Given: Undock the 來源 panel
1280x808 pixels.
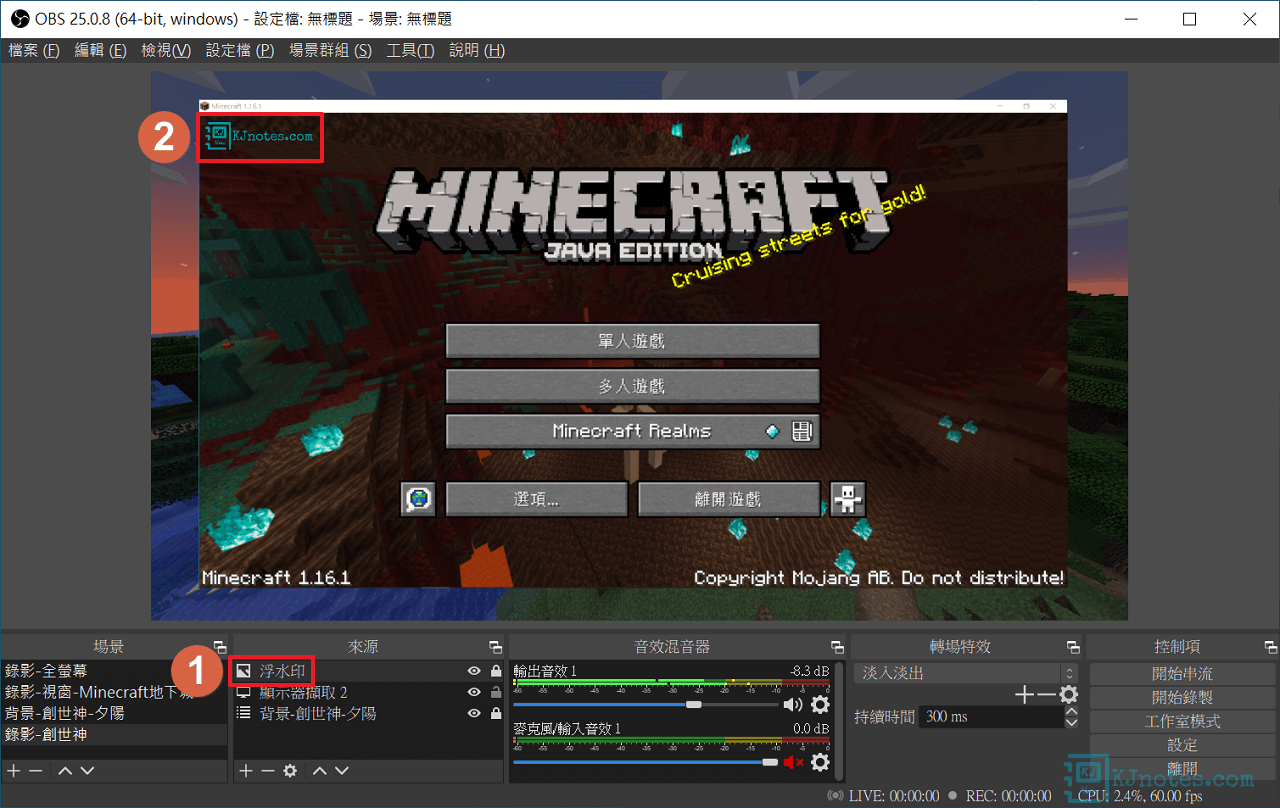Looking at the screenshot, I should (x=496, y=648).
